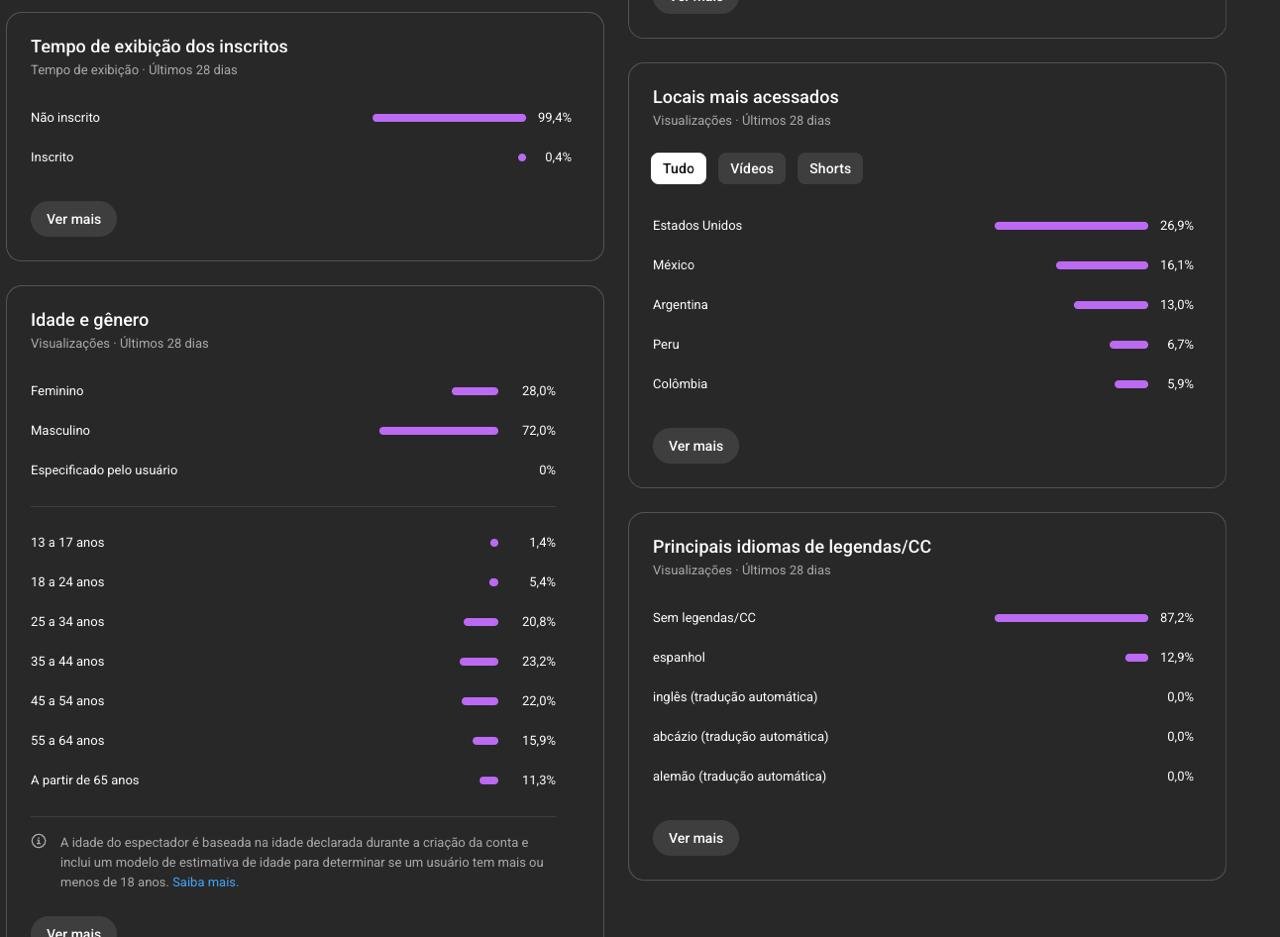
Task: Click the Feminino 28,0% bar
Action: (x=475, y=391)
